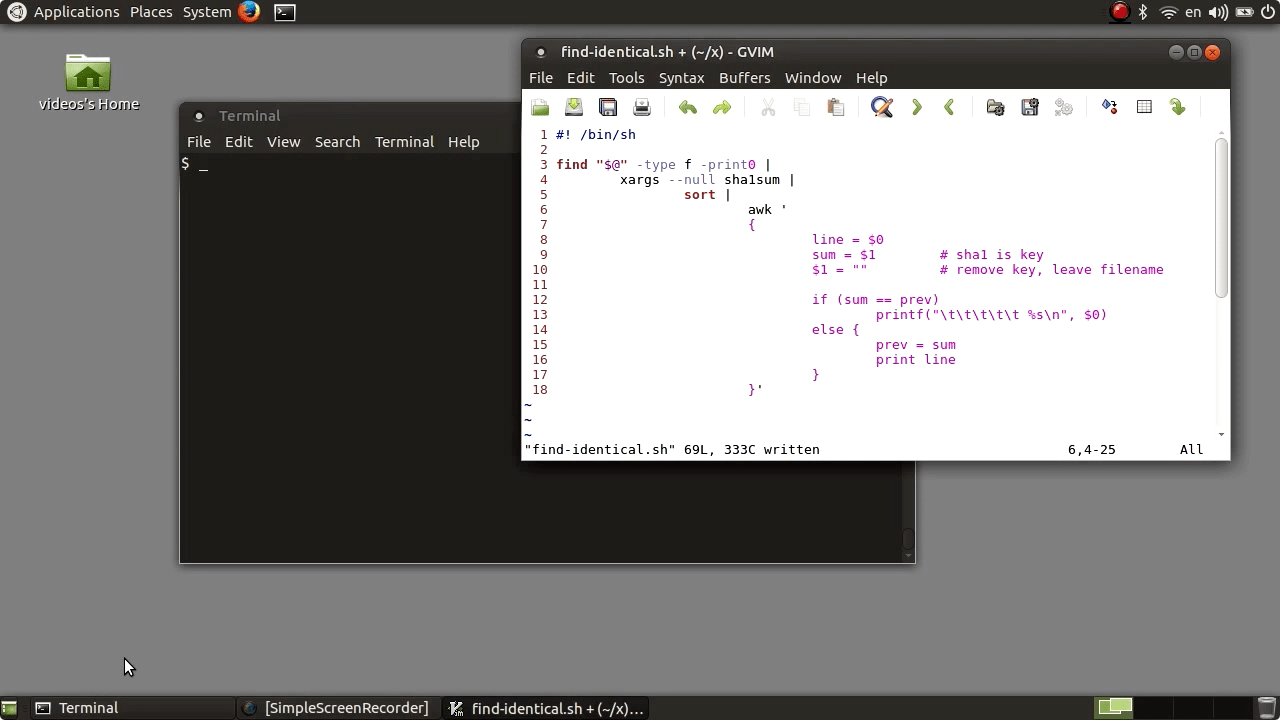Click the Help menu in GVIM
Viewport: 1280px width, 720px height.
[x=871, y=77]
